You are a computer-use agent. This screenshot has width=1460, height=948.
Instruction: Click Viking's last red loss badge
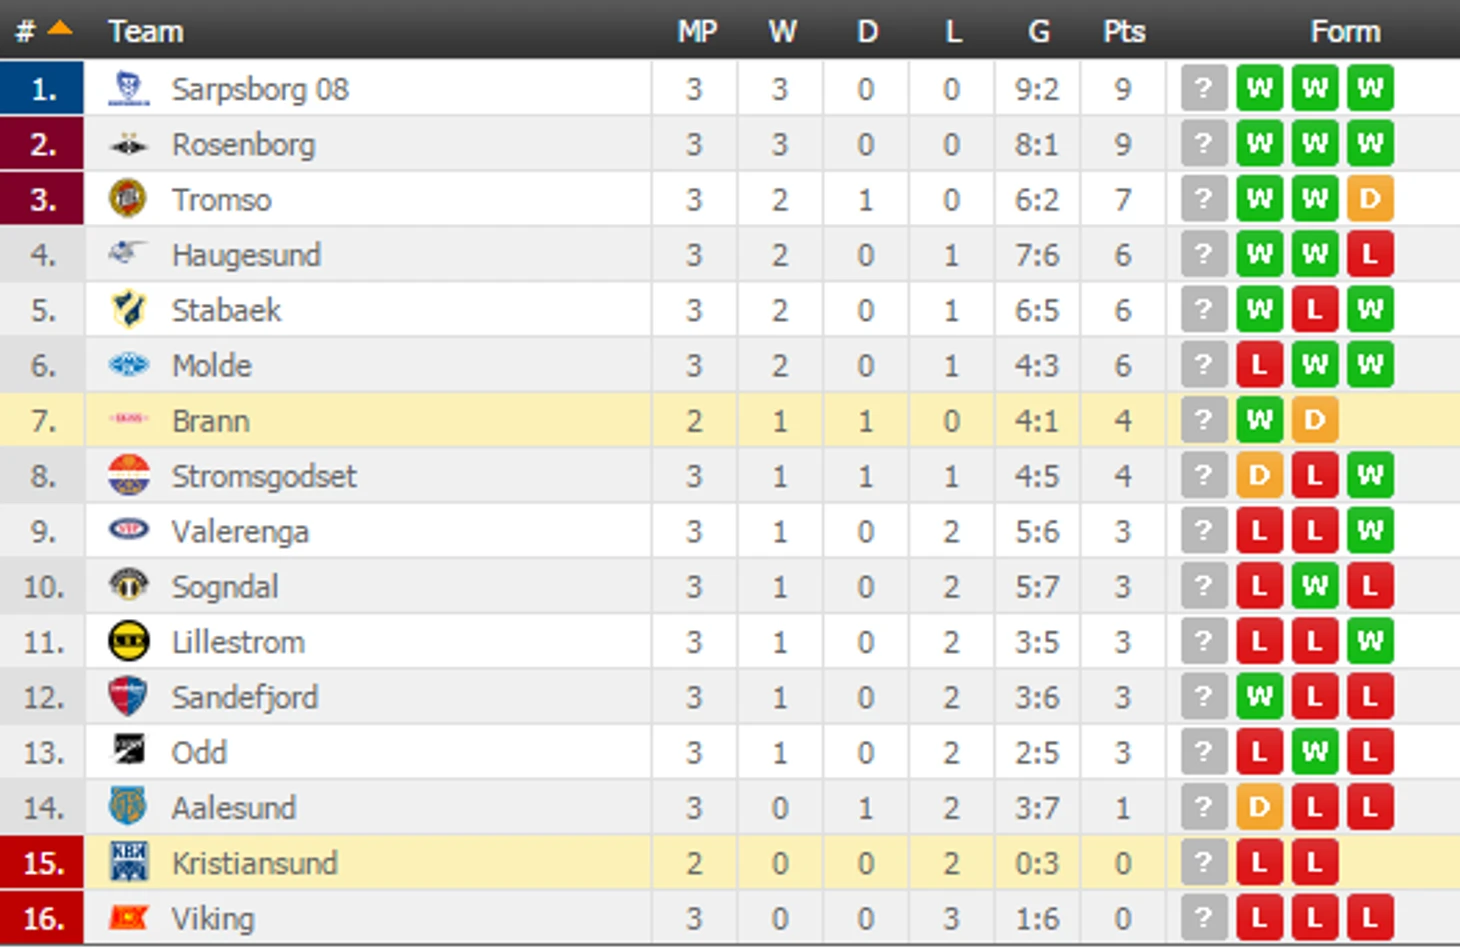[1369, 918]
